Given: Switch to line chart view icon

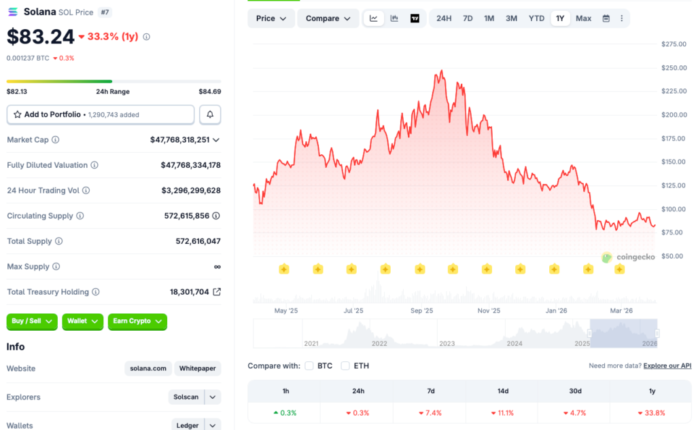Looking at the screenshot, I should tap(373, 18).
